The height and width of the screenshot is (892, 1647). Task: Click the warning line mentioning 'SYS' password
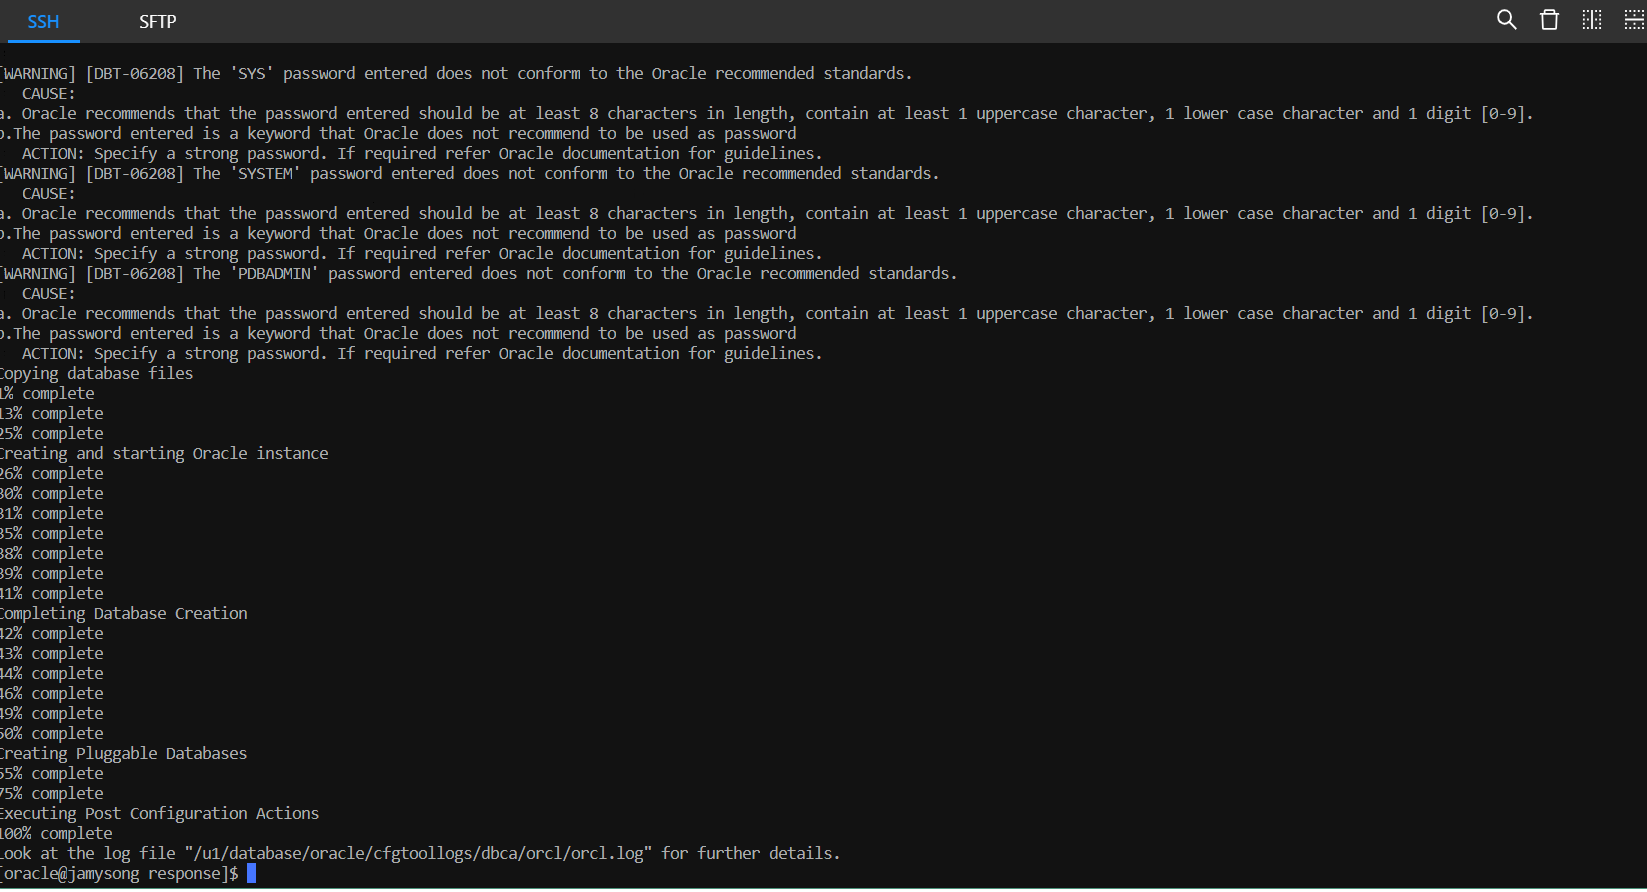coord(456,73)
